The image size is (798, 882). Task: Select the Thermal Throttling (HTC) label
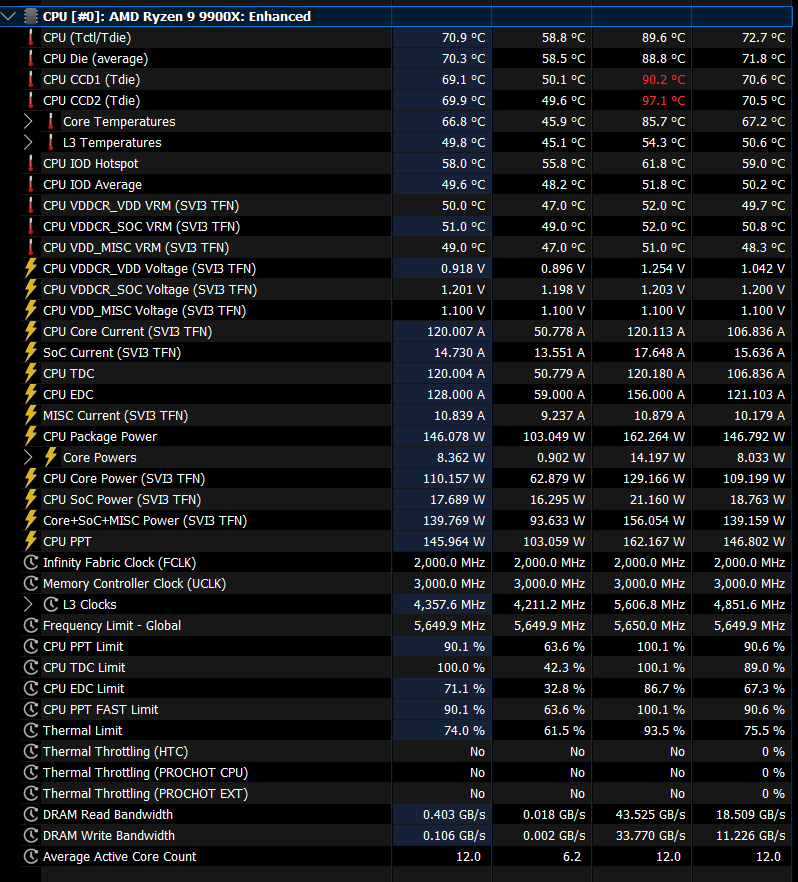click(115, 752)
